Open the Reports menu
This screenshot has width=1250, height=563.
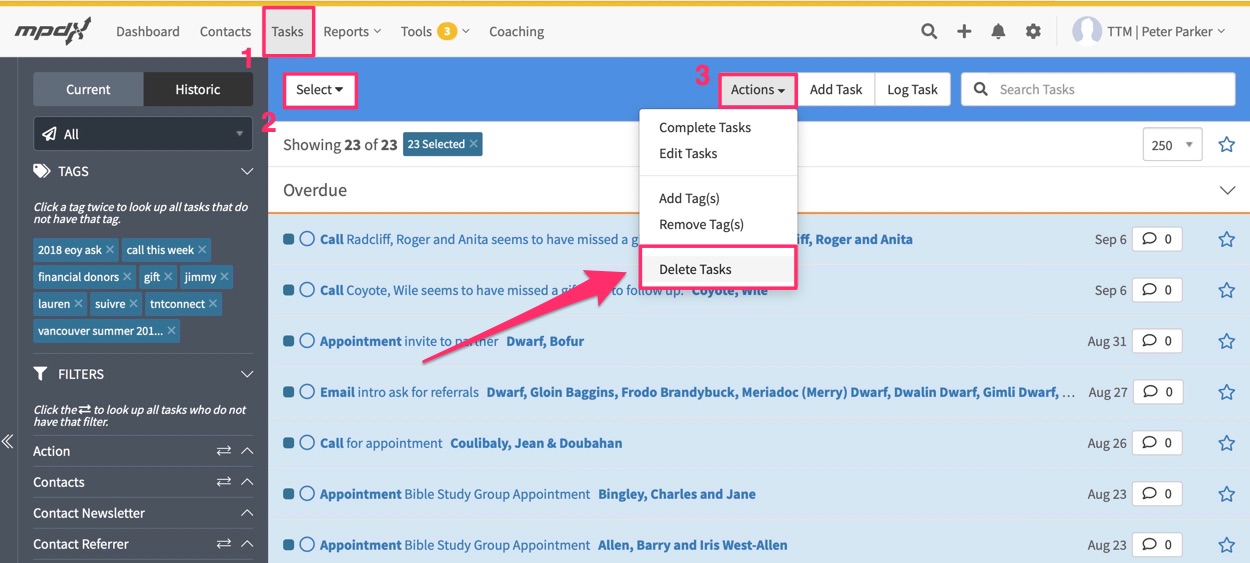coord(352,31)
